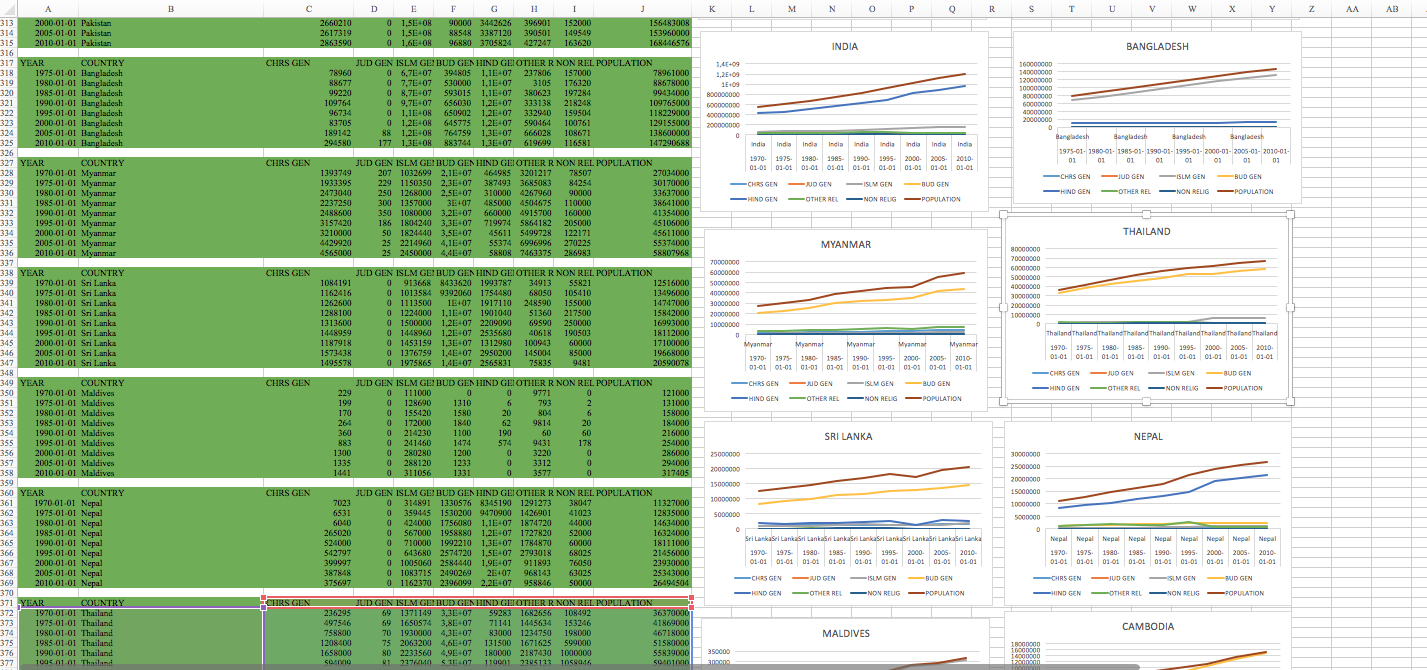Click the 1,4E+09 axis label in India chart
This screenshot has width=1427, height=670.
pyautogui.click(x=727, y=64)
